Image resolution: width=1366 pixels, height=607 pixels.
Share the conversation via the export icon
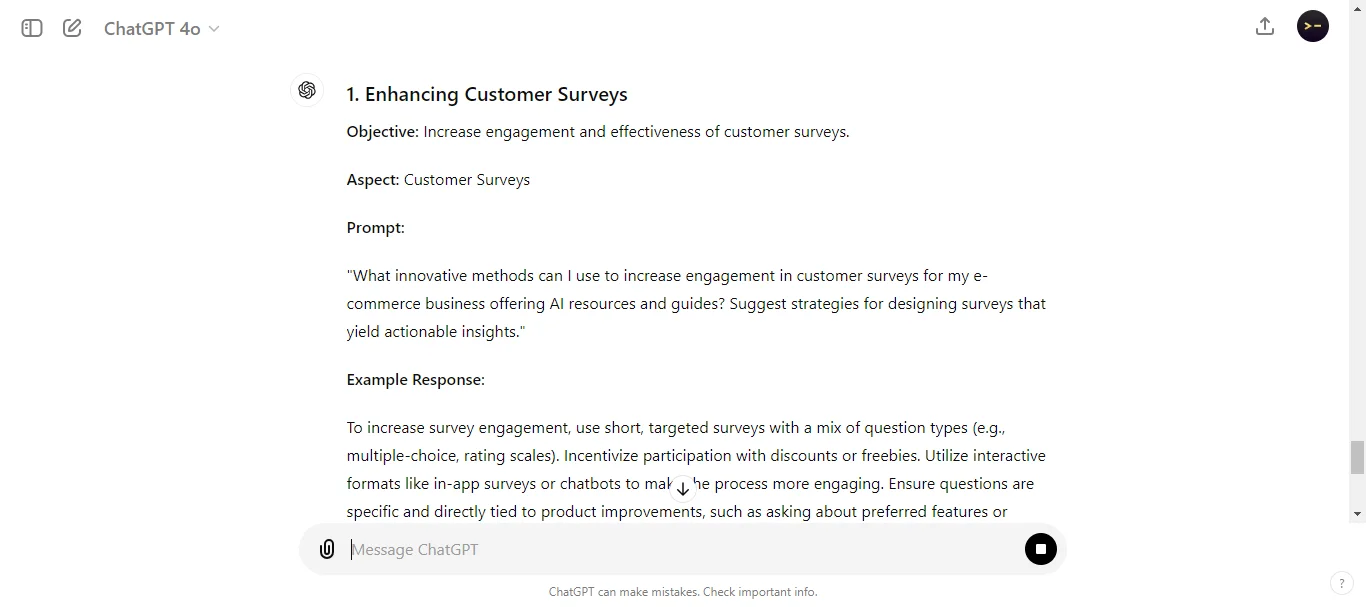(1264, 26)
